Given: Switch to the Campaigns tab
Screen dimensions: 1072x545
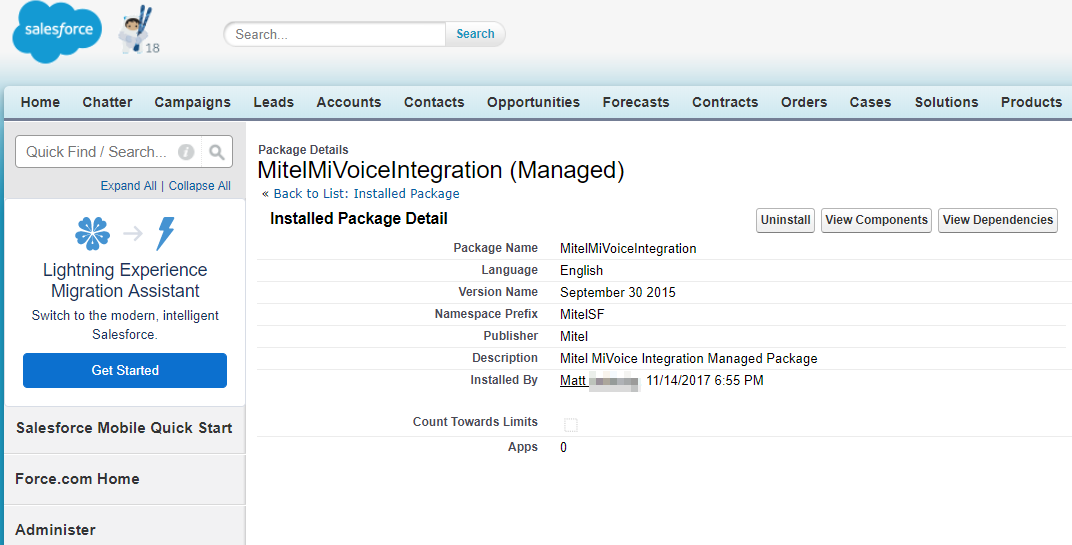Looking at the screenshot, I should point(193,102).
